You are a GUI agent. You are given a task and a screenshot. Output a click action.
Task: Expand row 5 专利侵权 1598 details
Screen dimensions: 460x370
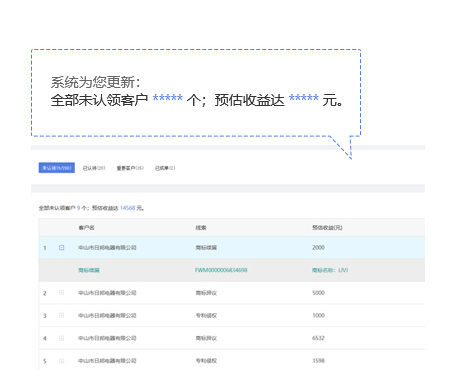(61, 361)
